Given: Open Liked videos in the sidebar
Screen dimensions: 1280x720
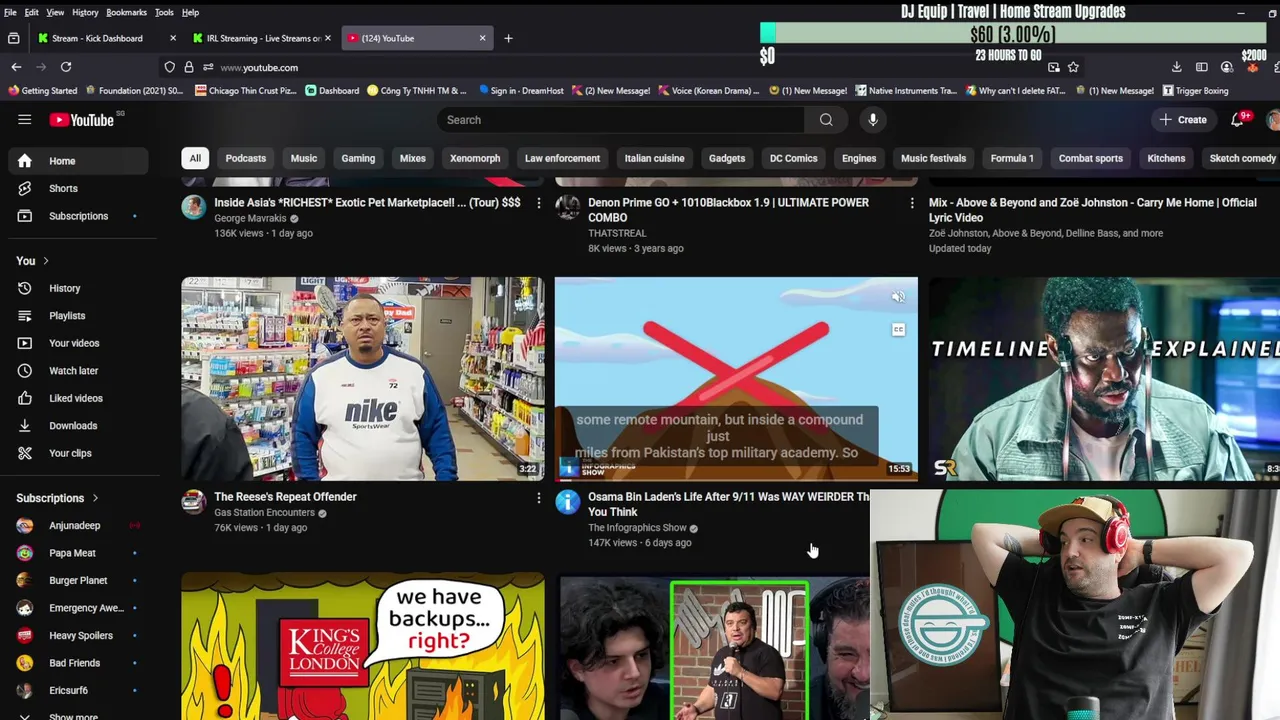Looking at the screenshot, I should tap(79, 398).
